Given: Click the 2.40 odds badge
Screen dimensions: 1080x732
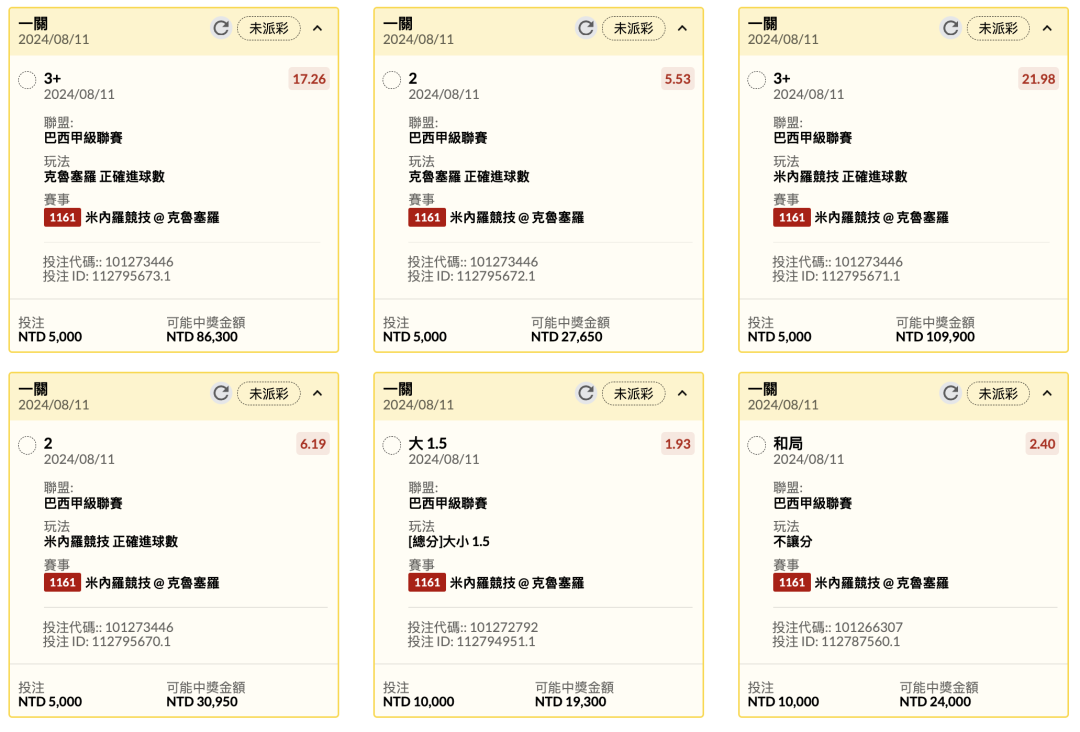Looking at the screenshot, I should 1042,444.
